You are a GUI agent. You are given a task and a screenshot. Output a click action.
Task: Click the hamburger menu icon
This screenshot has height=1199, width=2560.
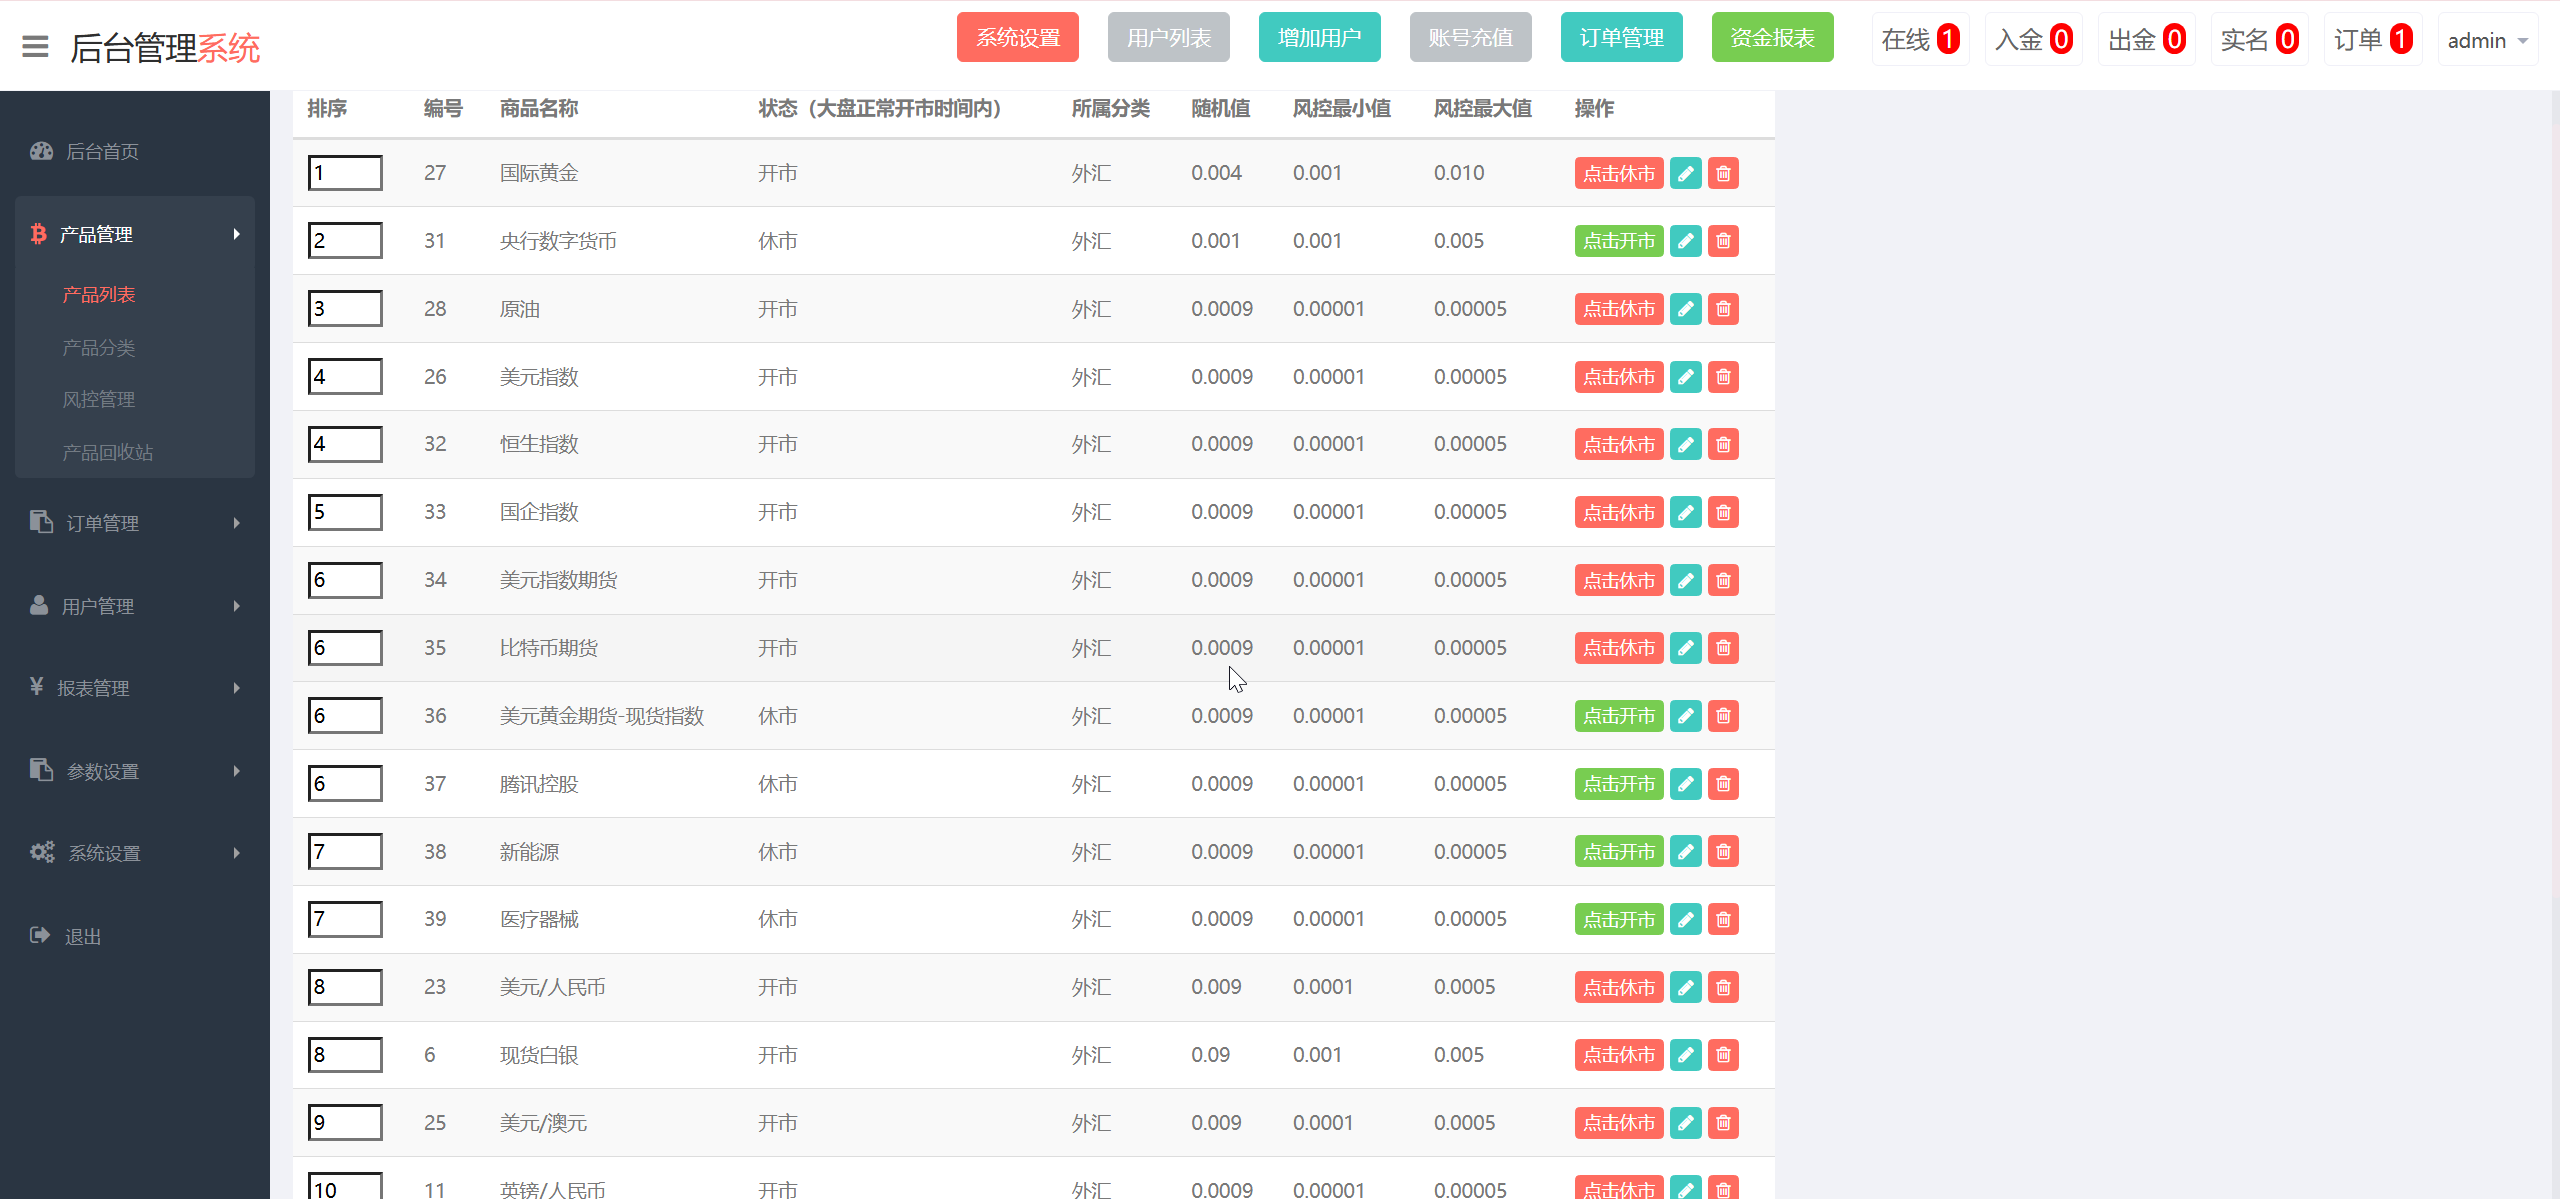click(35, 47)
